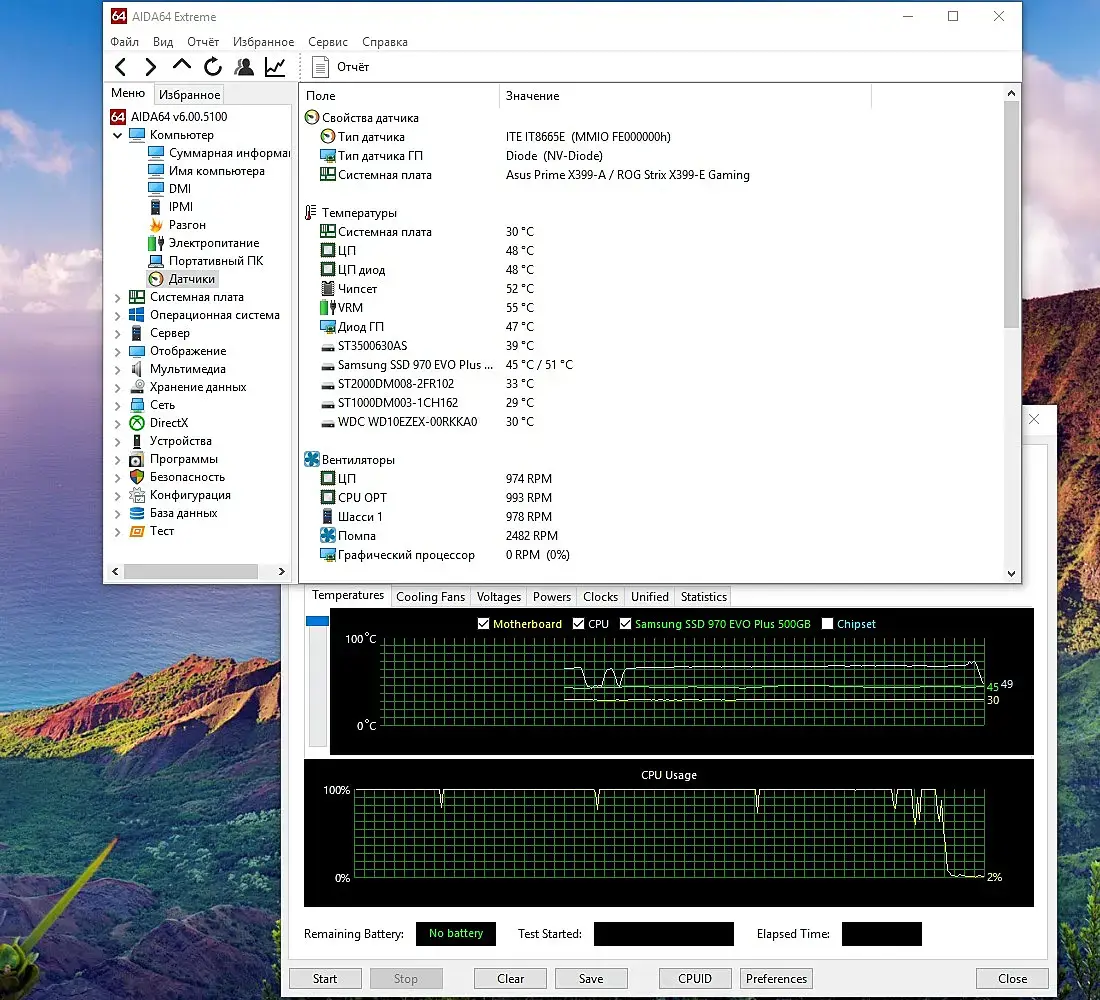
Task: Click the Сеть network icon
Action: (137, 405)
